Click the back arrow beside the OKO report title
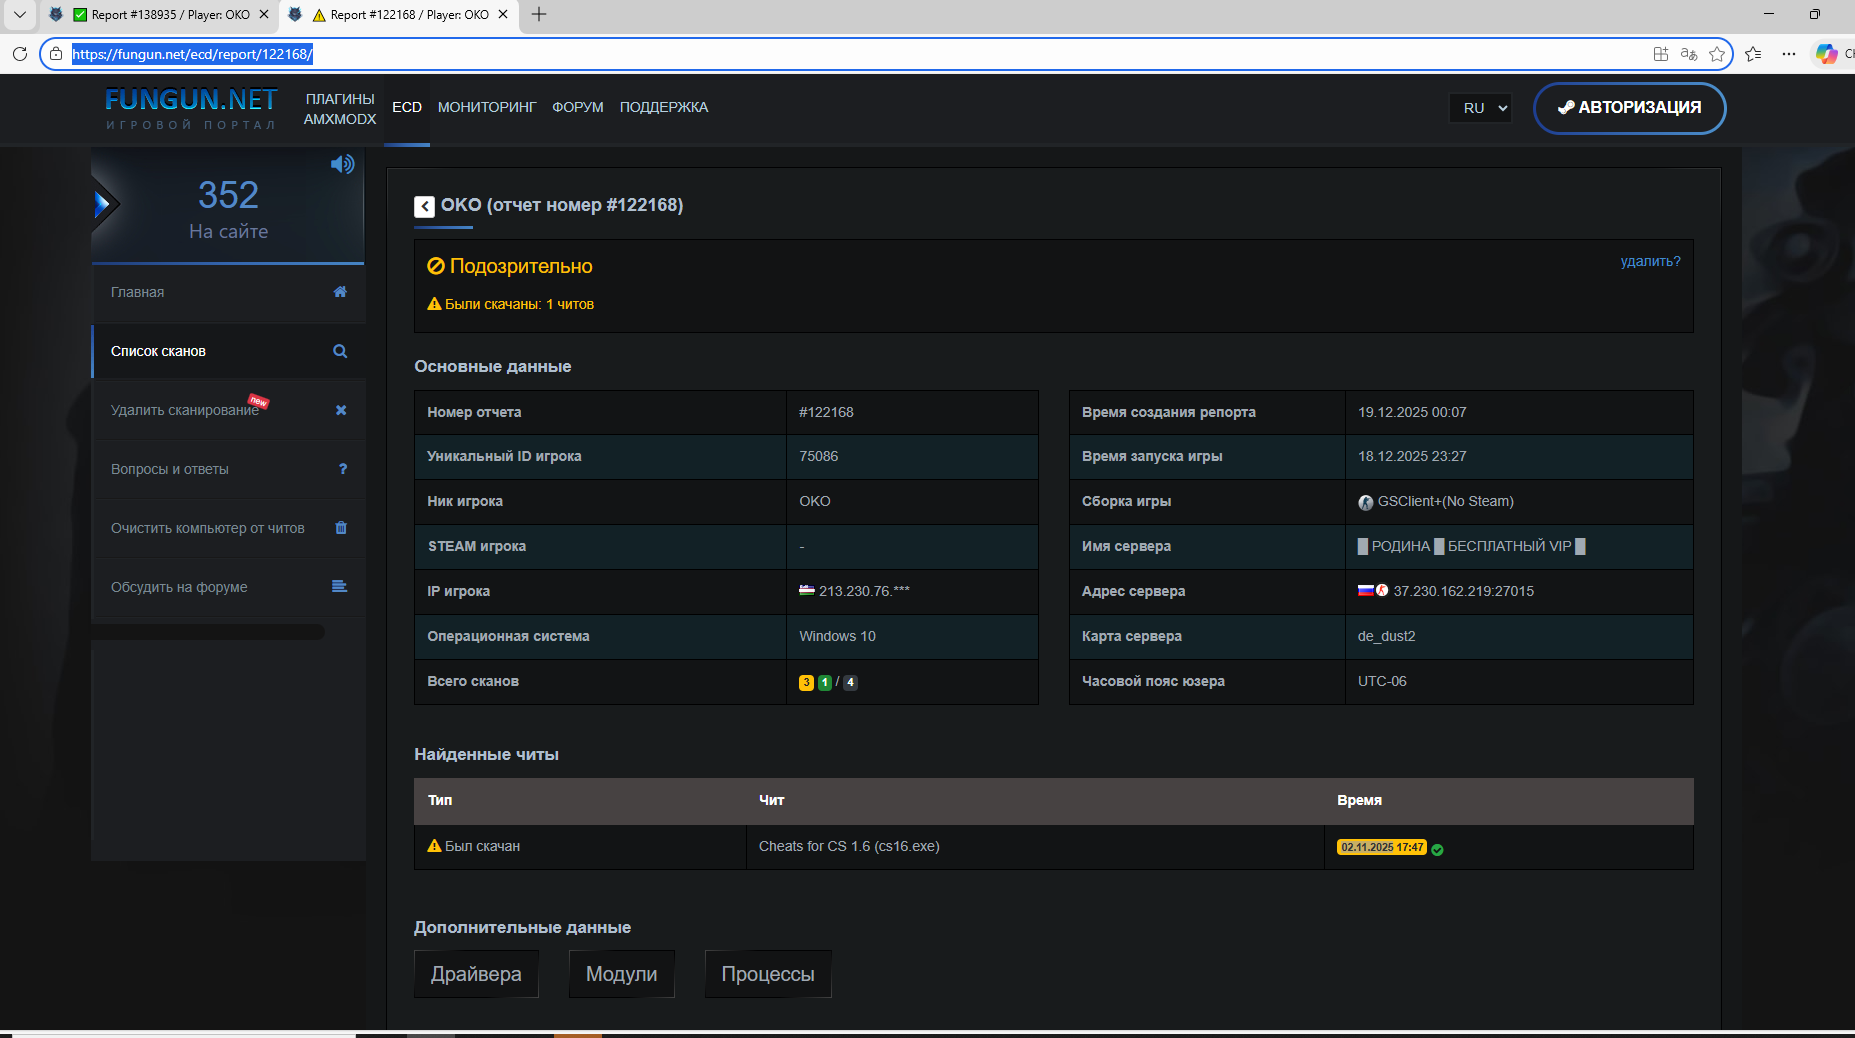The image size is (1855, 1038). tap(424, 206)
